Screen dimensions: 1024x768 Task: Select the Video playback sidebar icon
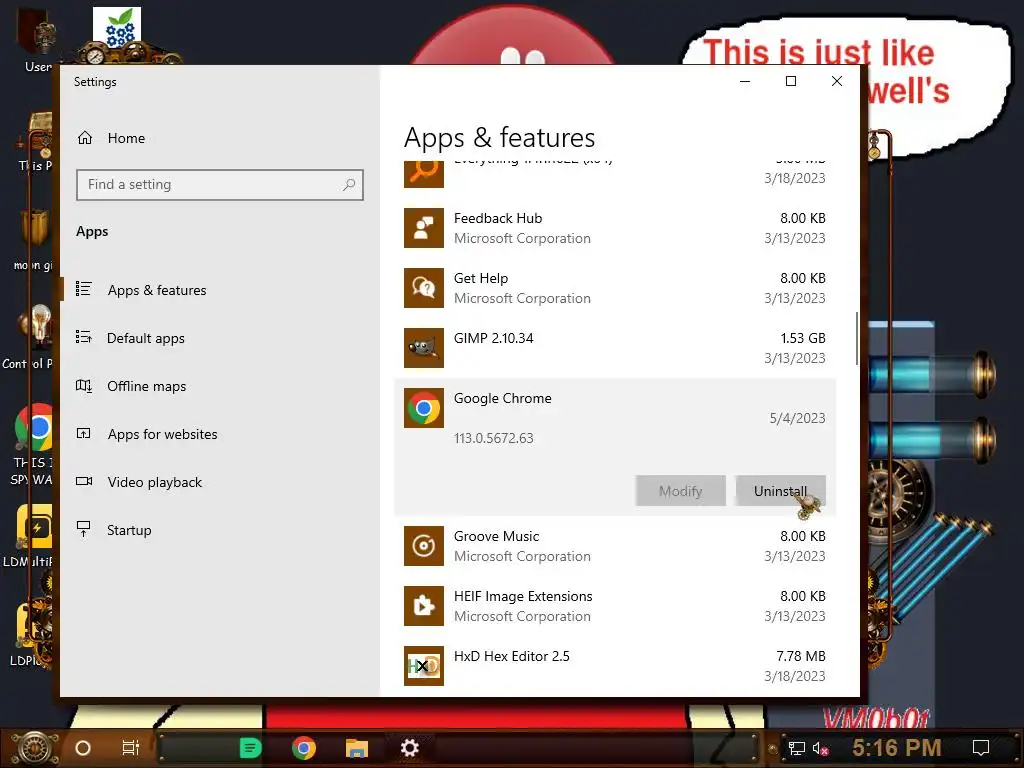[x=84, y=481]
